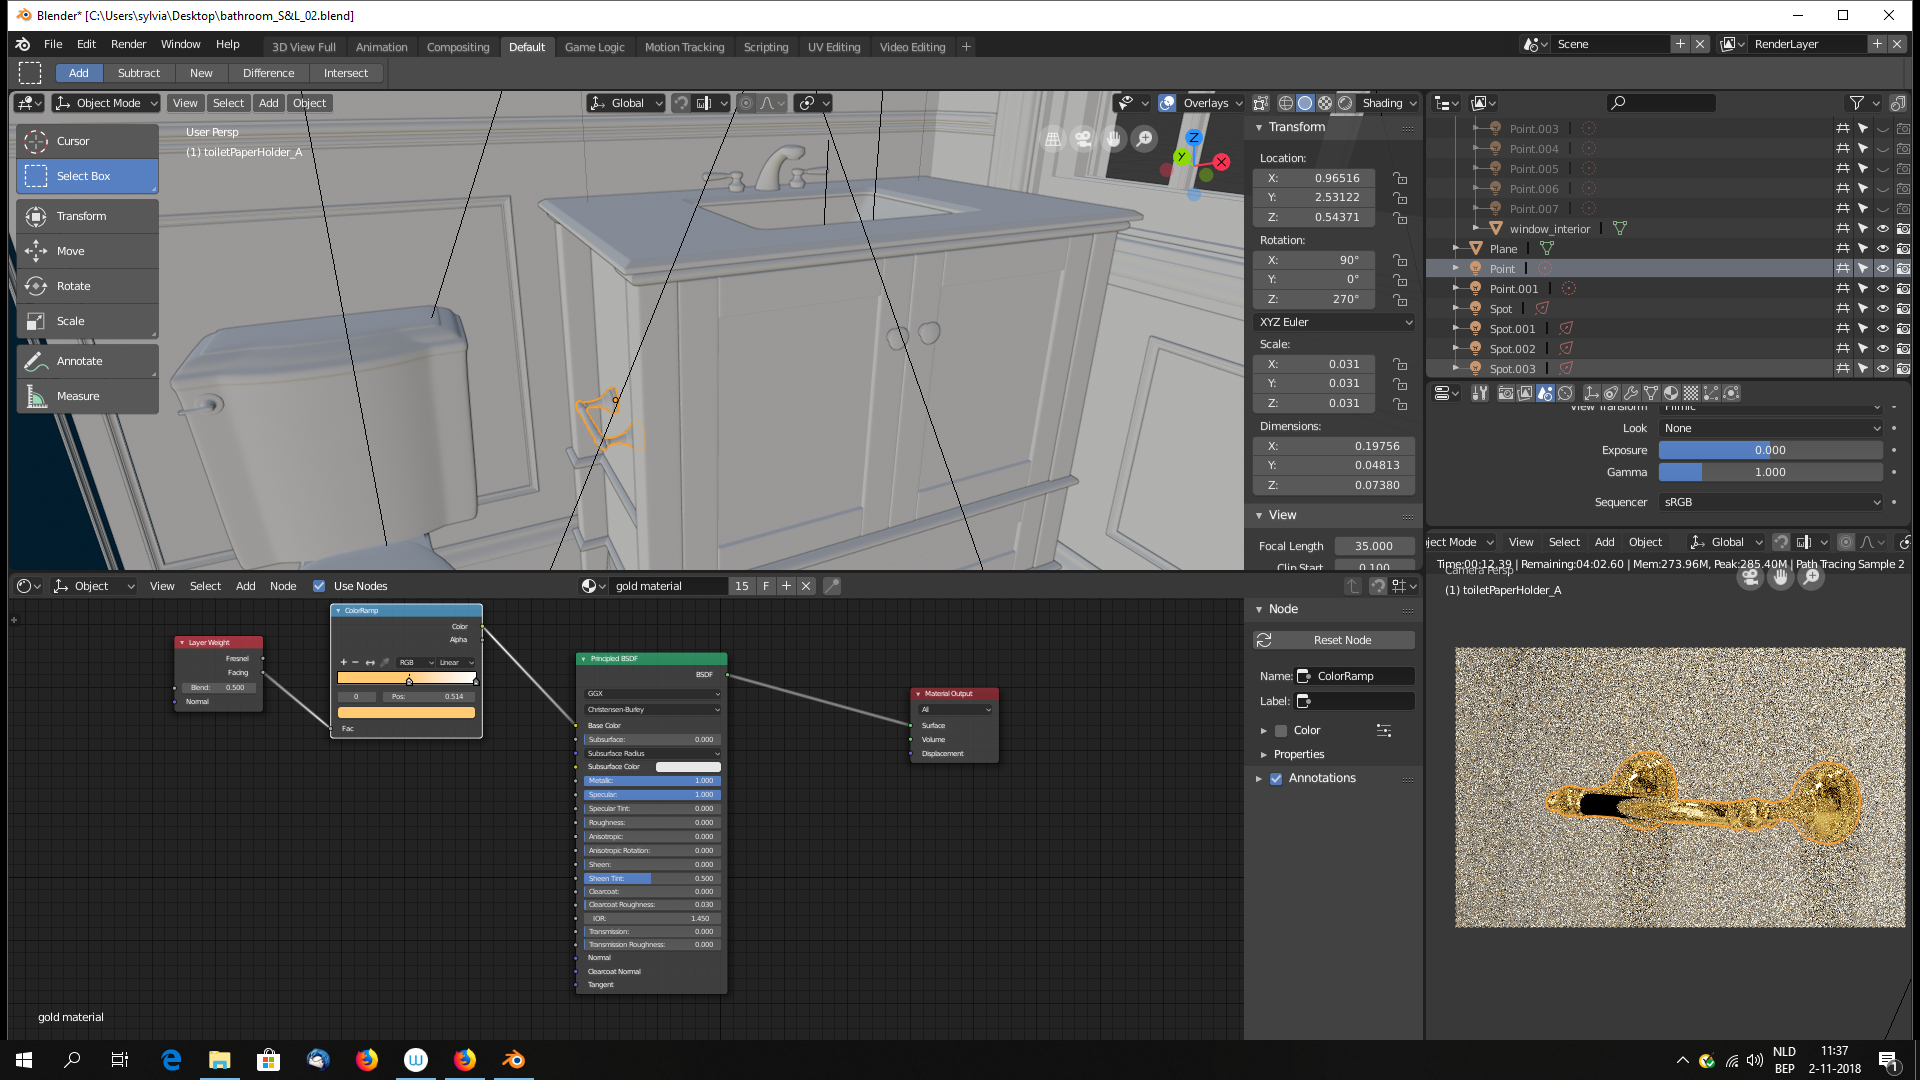
Task: Click the Gamma slider
Action: pos(1769,472)
